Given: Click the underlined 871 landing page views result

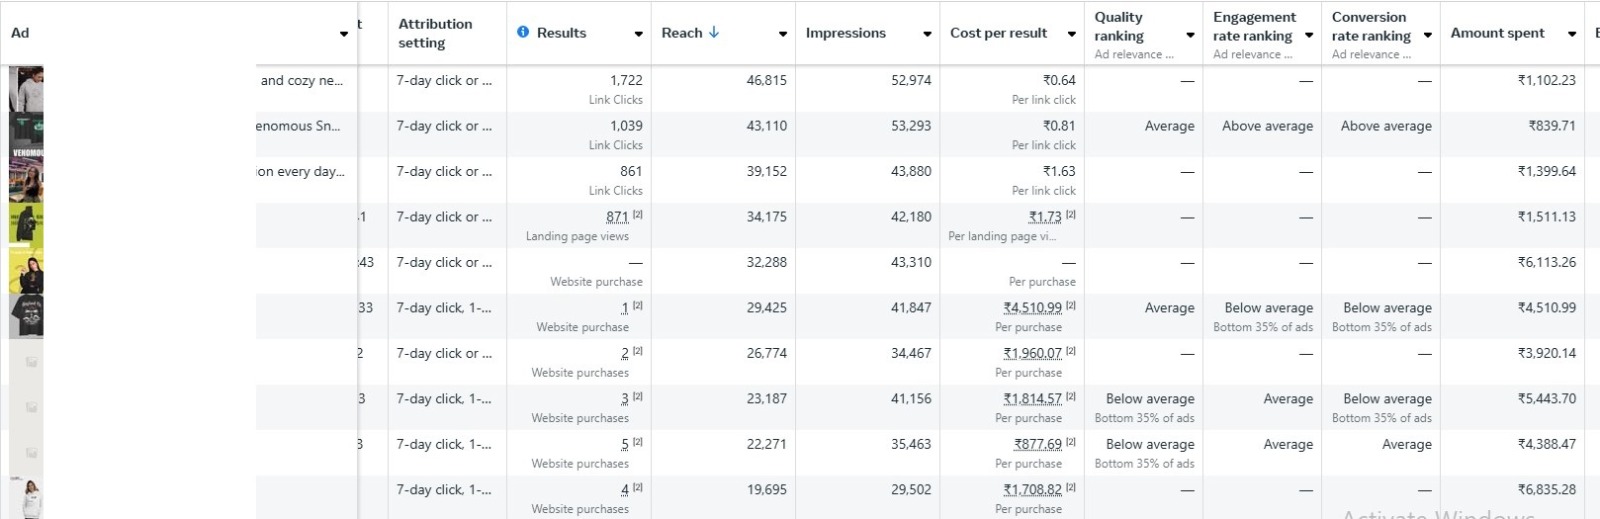Looking at the screenshot, I should click(x=617, y=217).
